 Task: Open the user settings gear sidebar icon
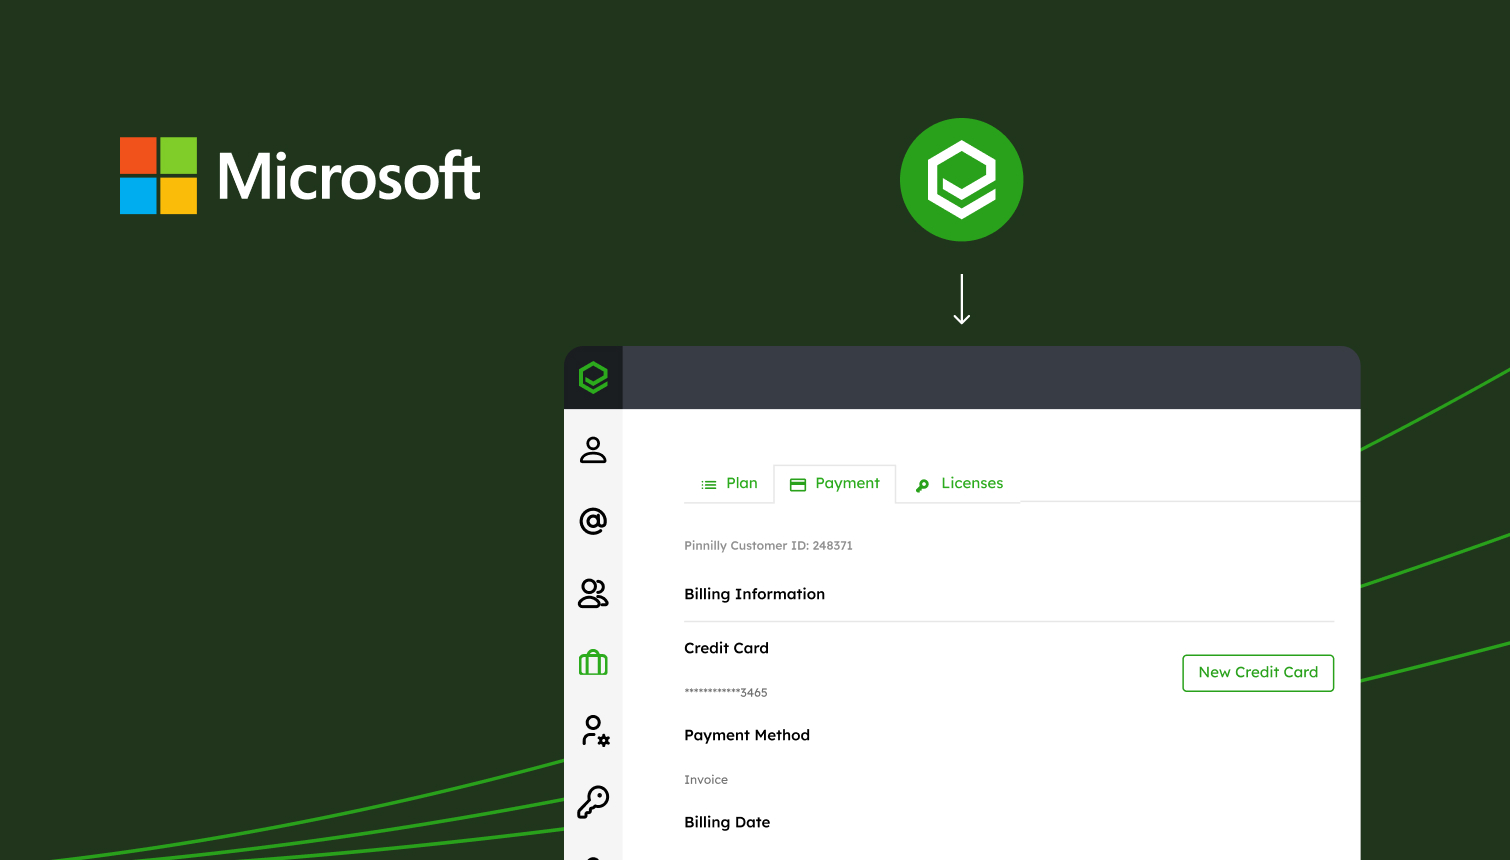[595, 731]
